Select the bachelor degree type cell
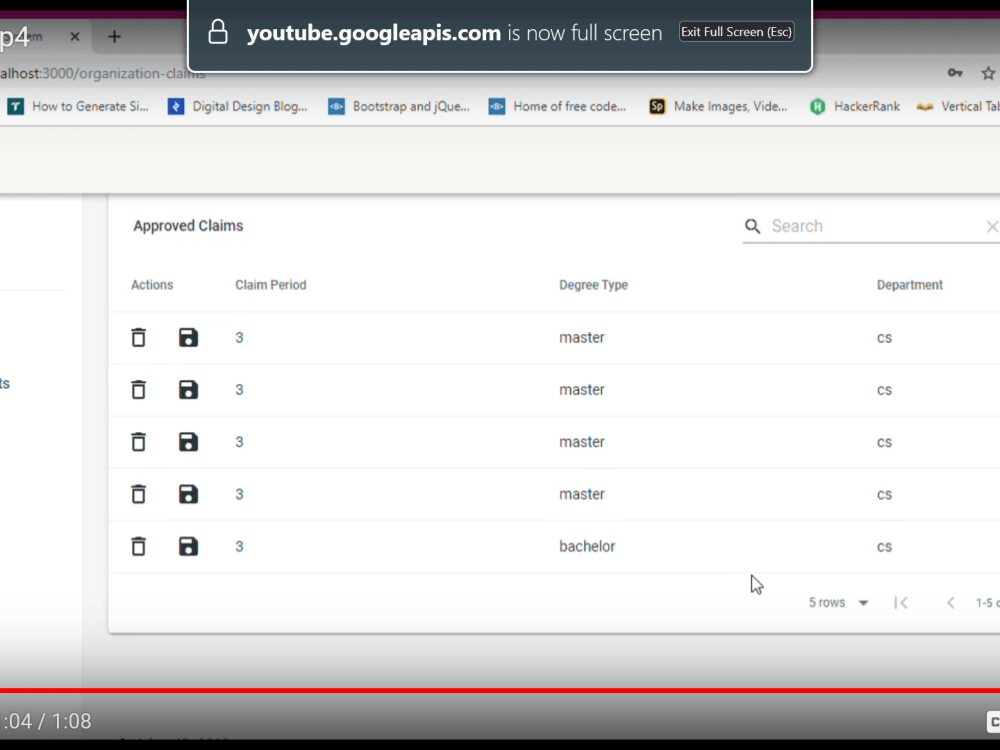 click(x=587, y=547)
